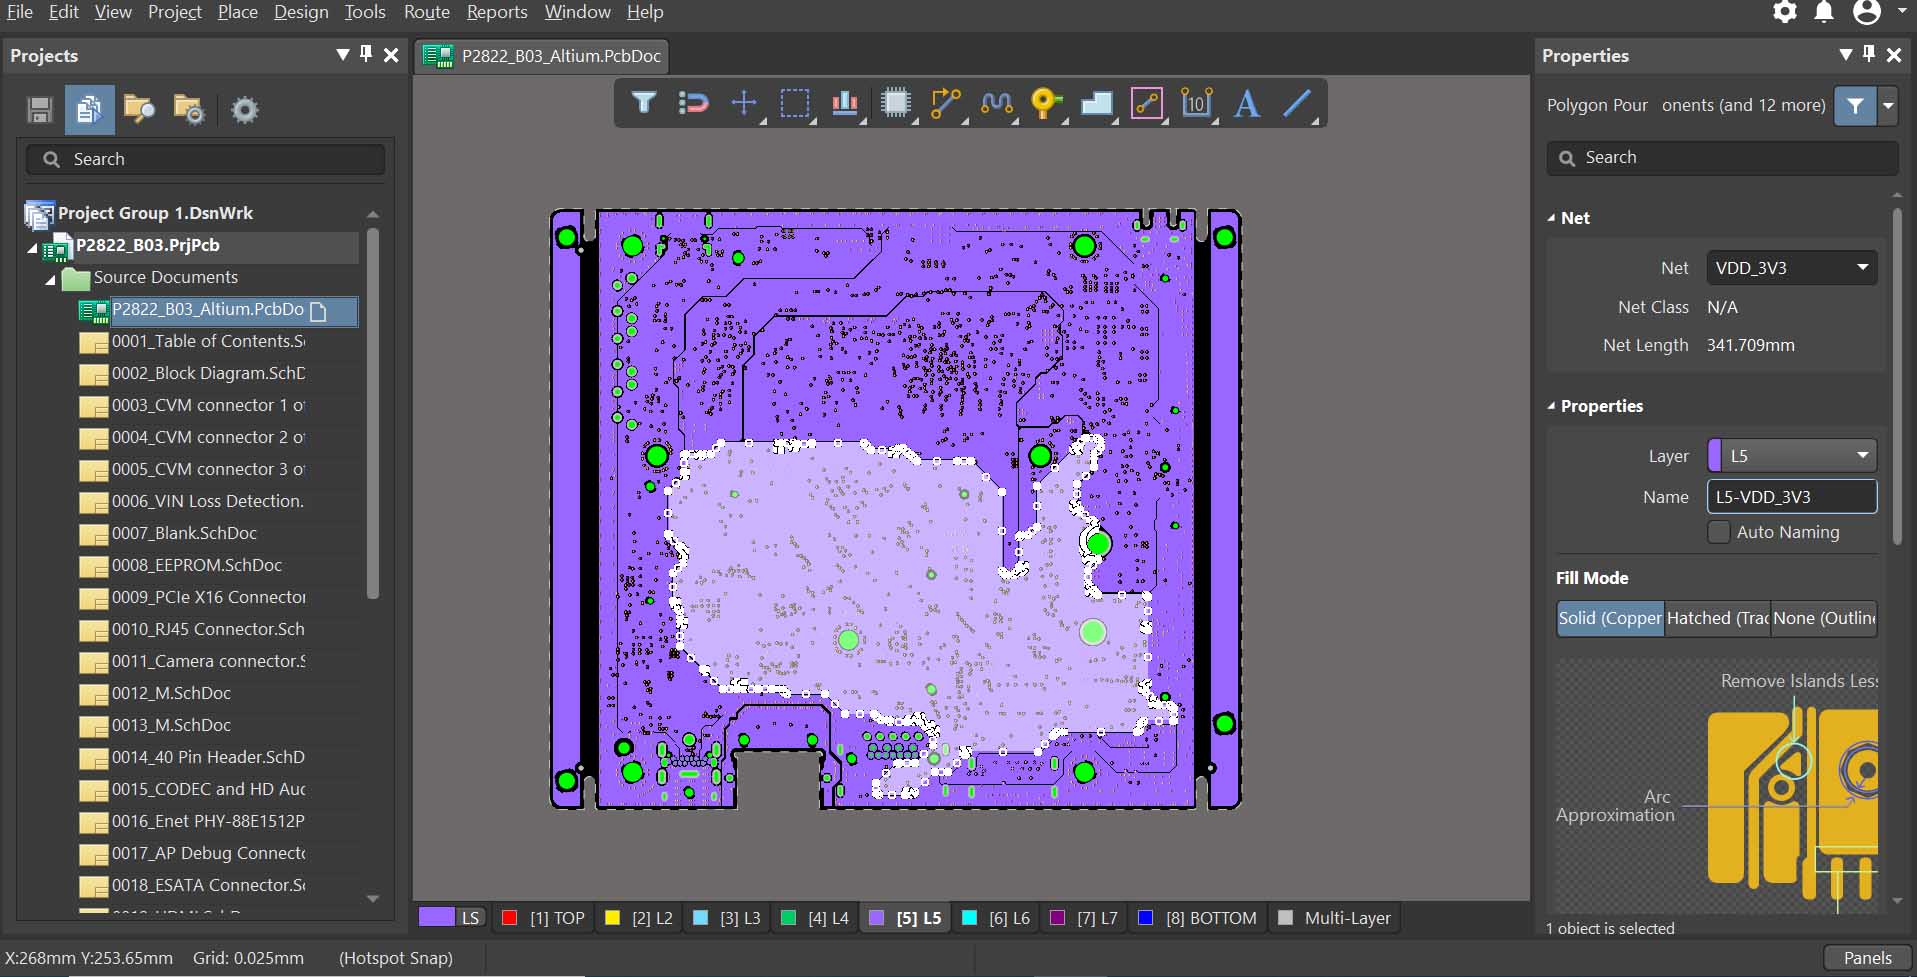Viewport: 1917px width, 977px height.
Task: Open the Route menu
Action: coord(426,12)
